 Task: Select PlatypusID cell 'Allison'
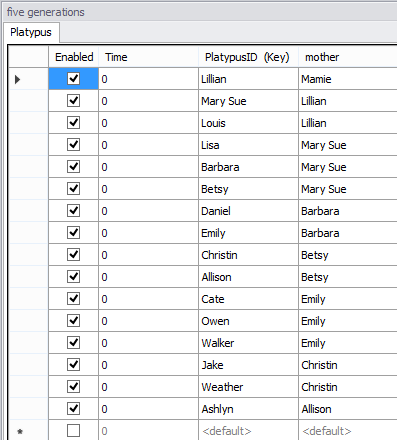[x=248, y=277]
